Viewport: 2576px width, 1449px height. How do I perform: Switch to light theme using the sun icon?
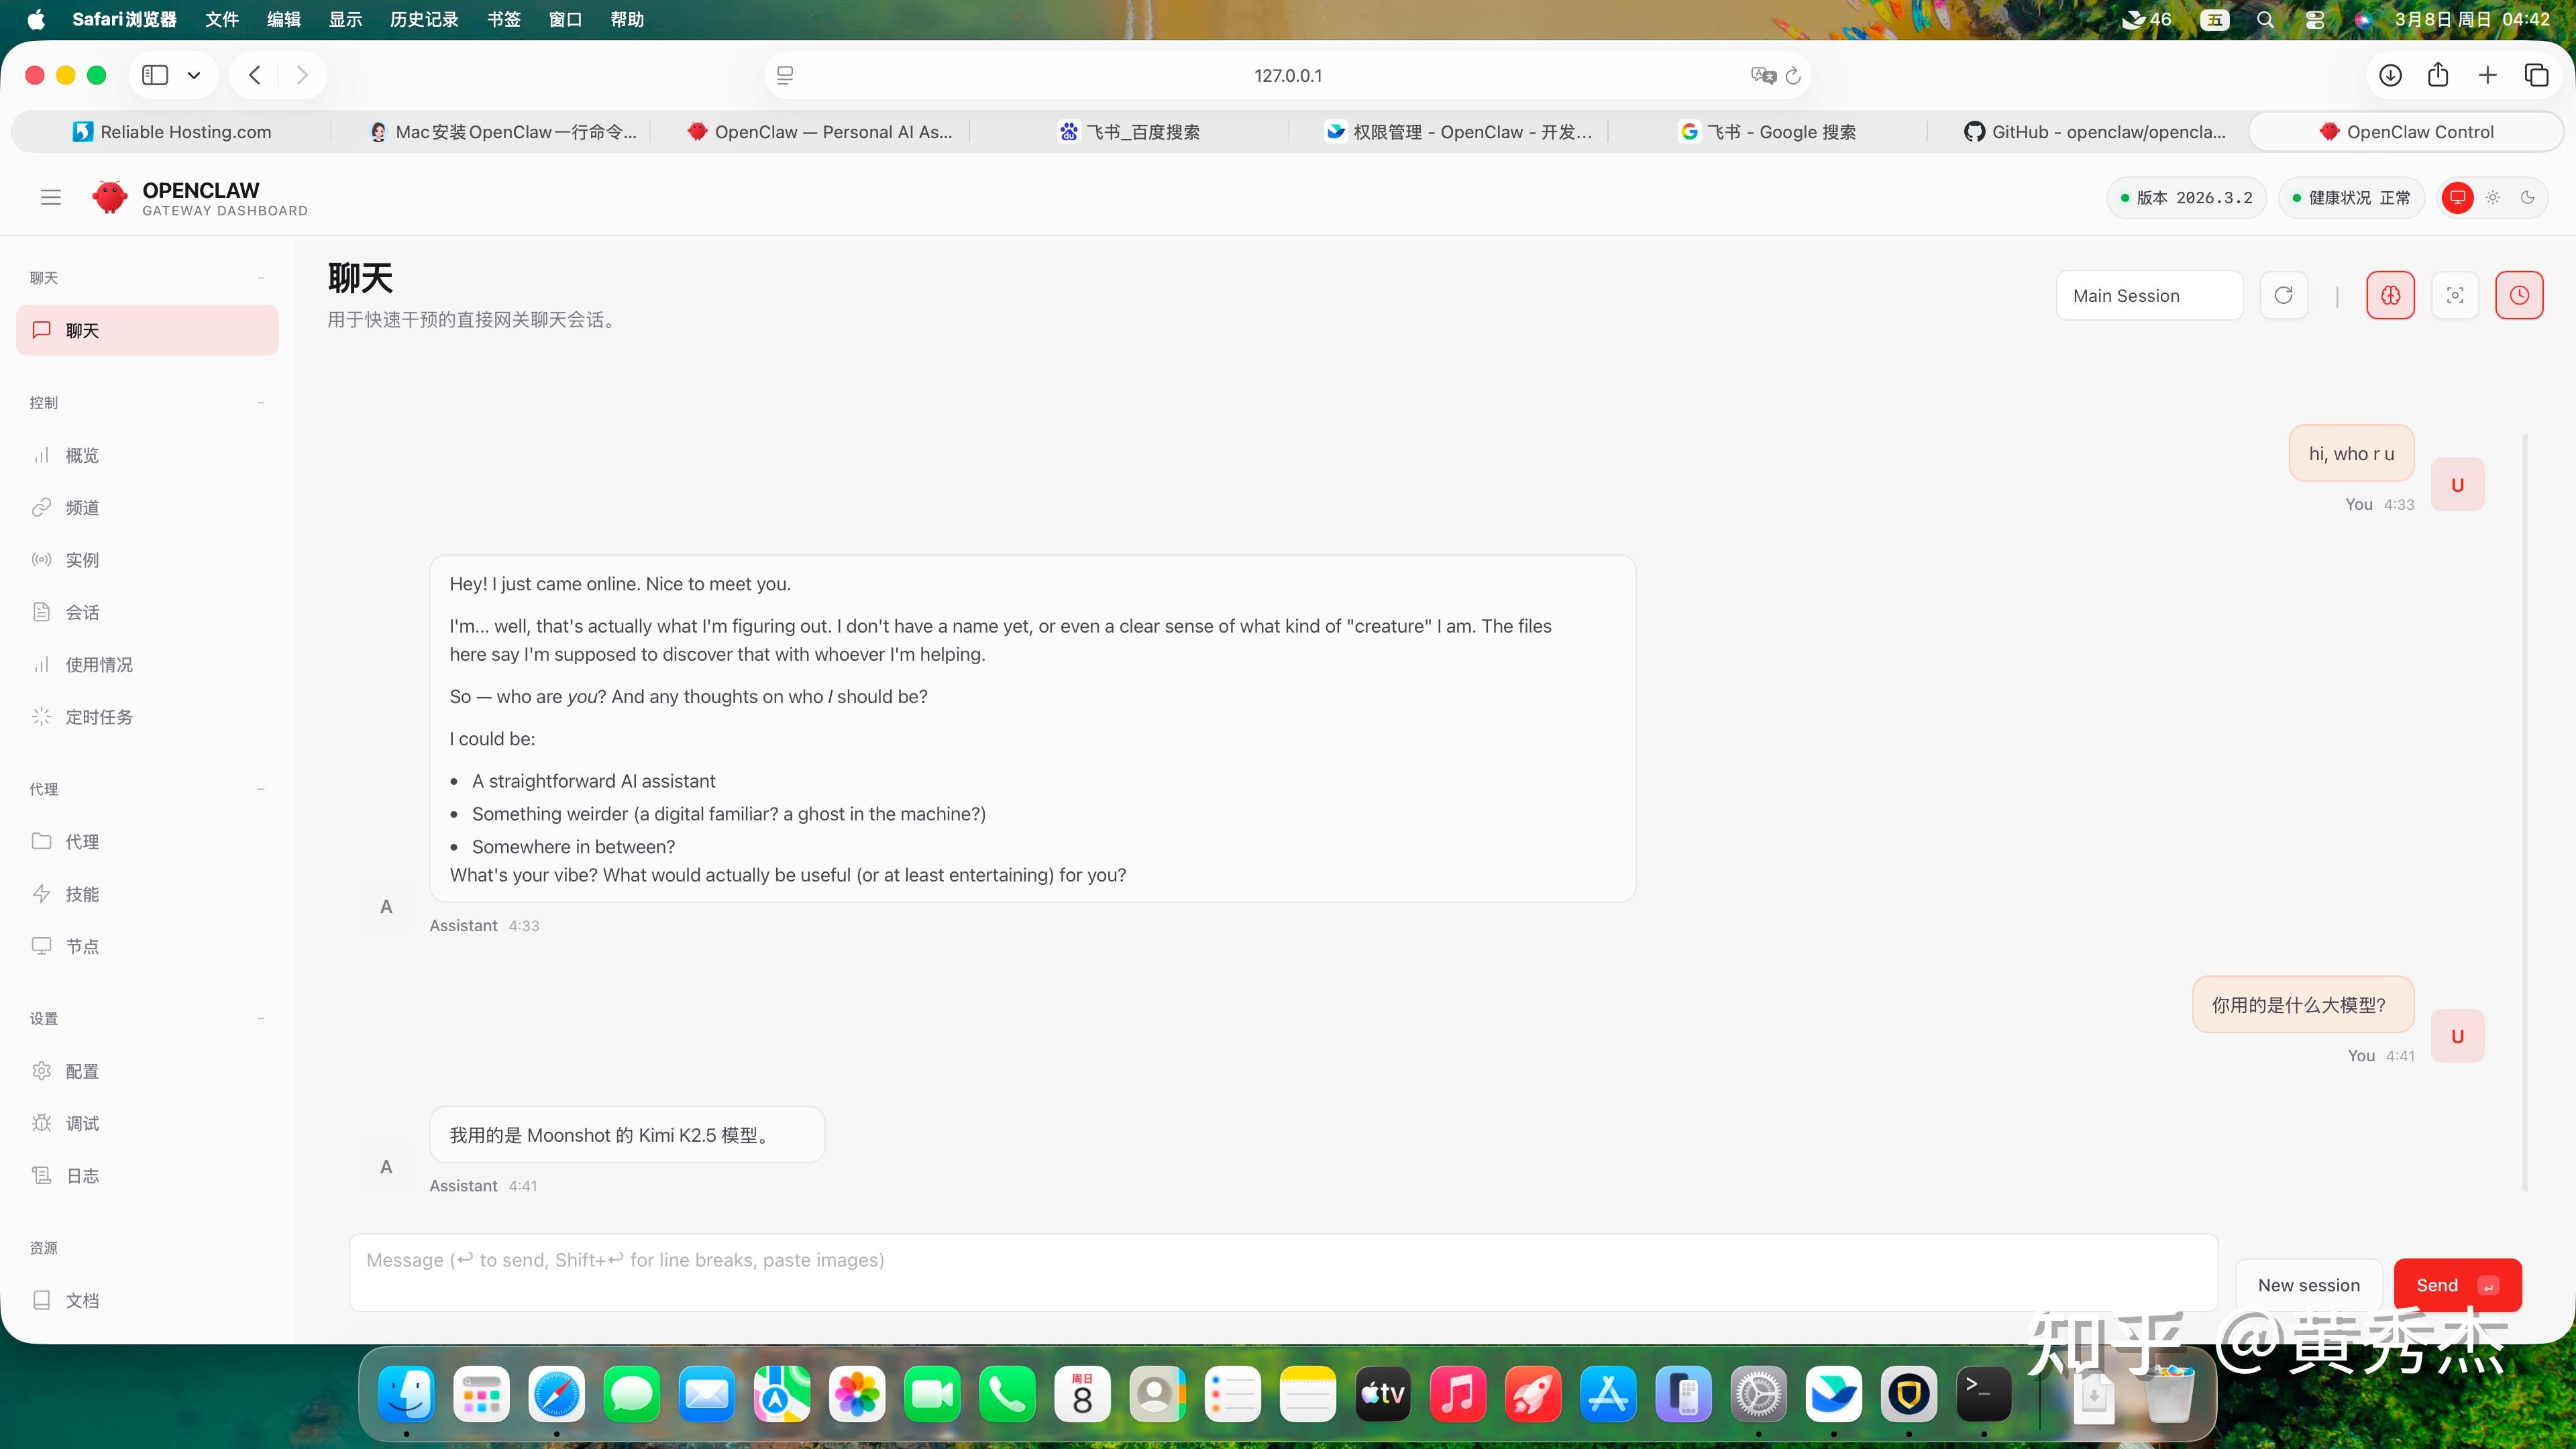pos(2492,197)
